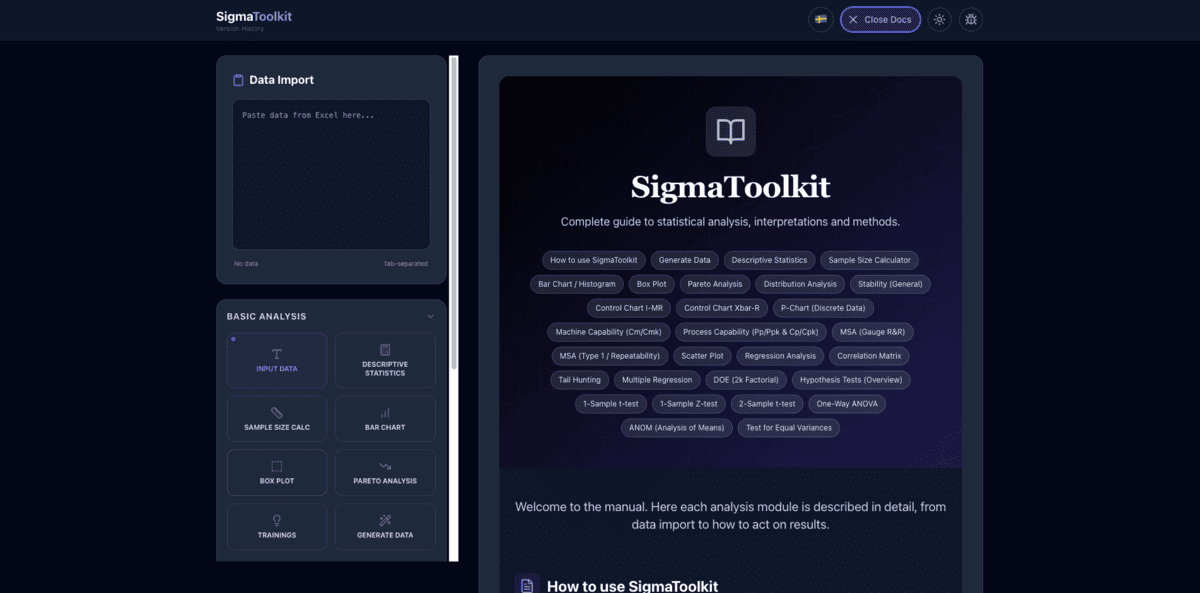Click the large SigmaToolkit docs title
The image size is (1200, 593).
pos(730,187)
